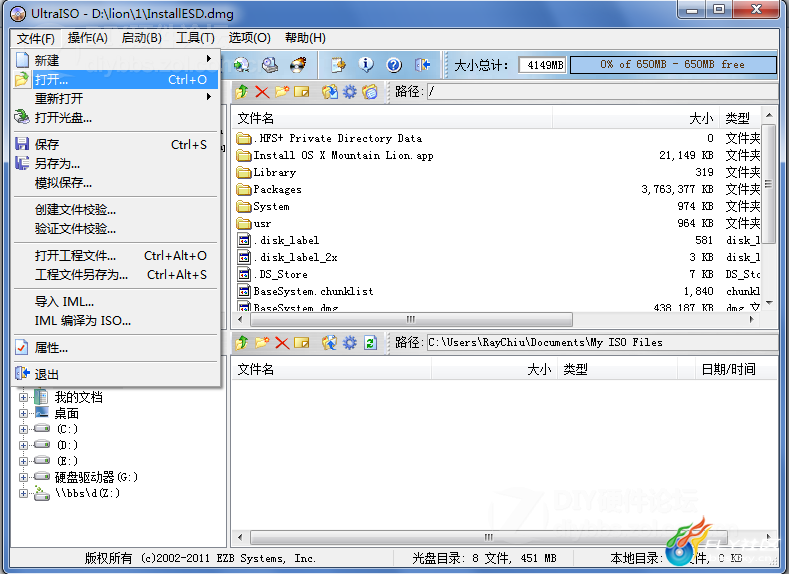Expand the 桌面 tree node
The width and height of the screenshot is (789, 574).
click(23, 414)
